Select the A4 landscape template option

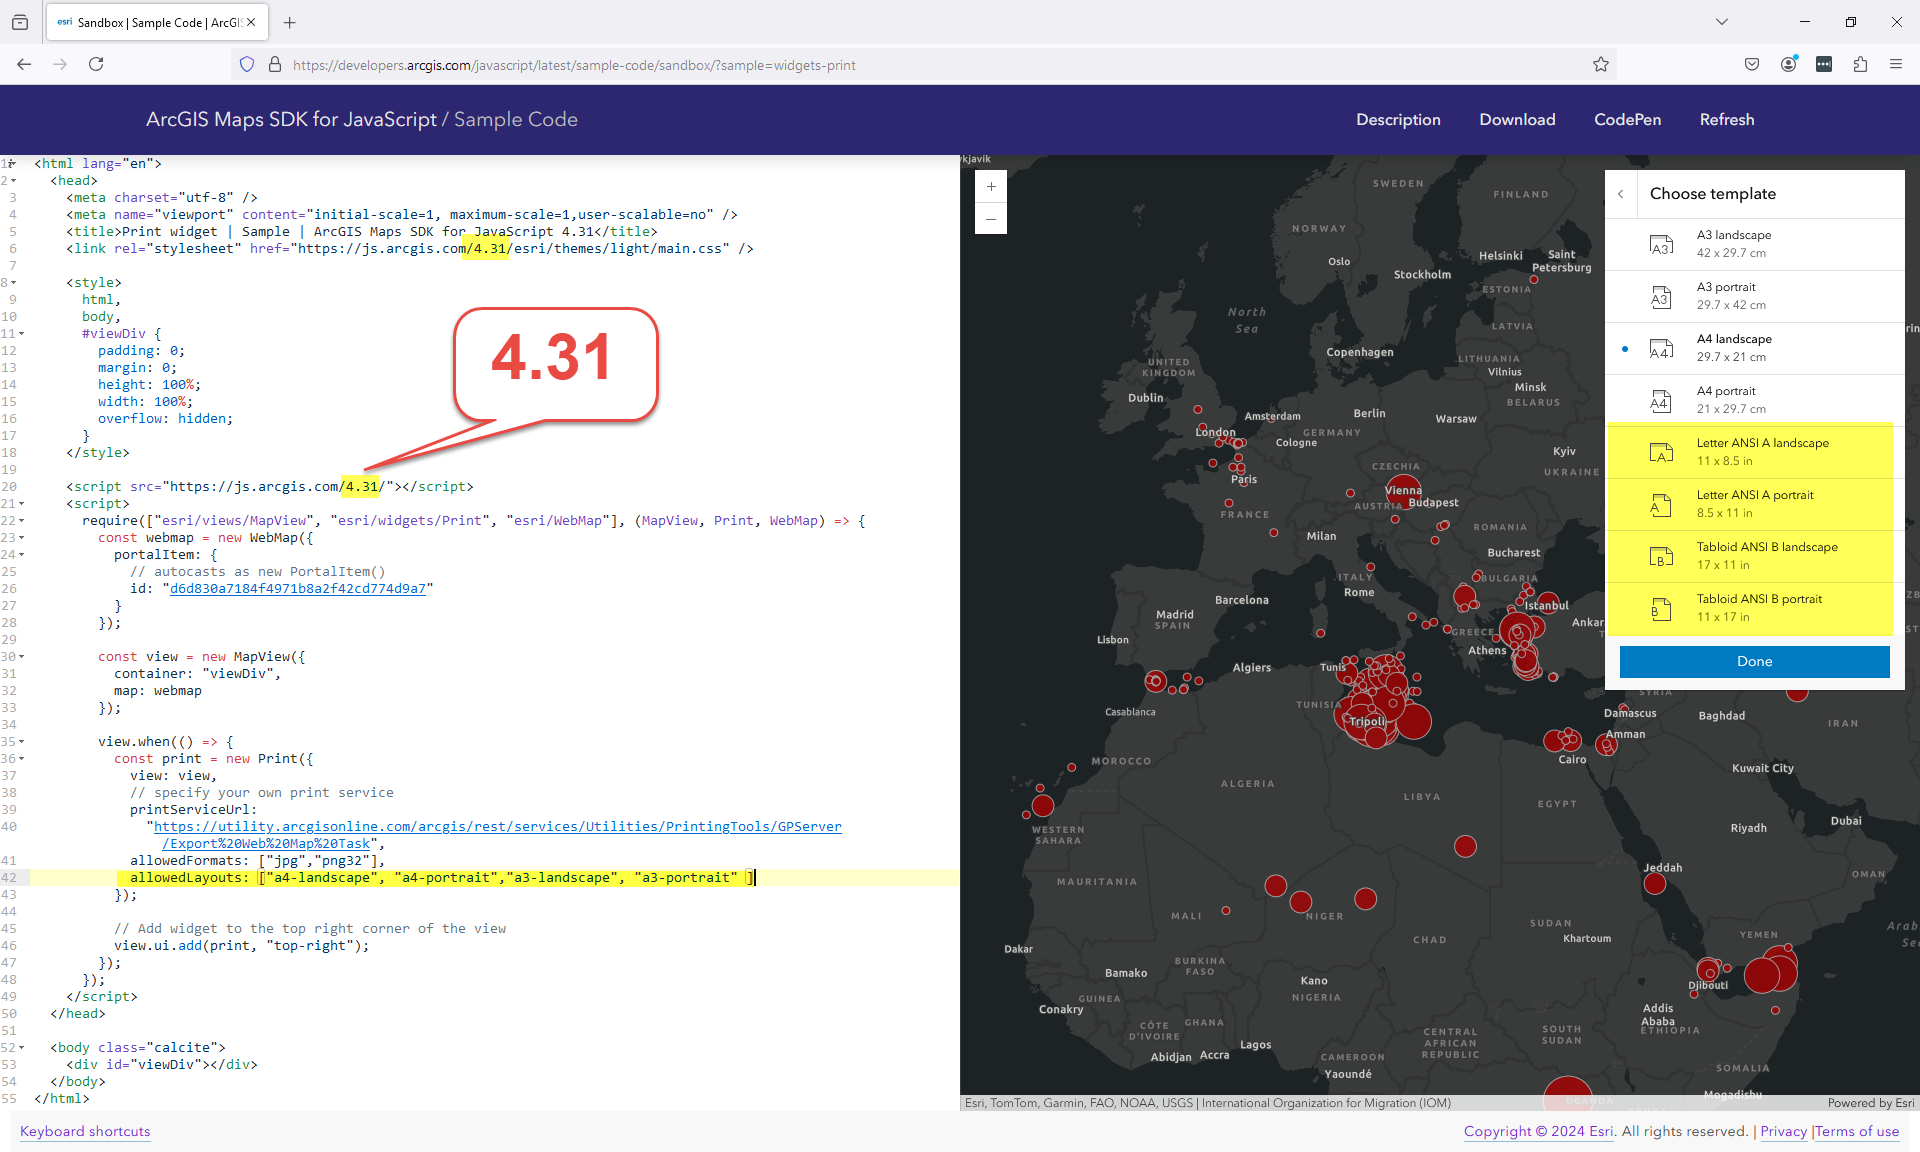pyautogui.click(x=1755, y=348)
